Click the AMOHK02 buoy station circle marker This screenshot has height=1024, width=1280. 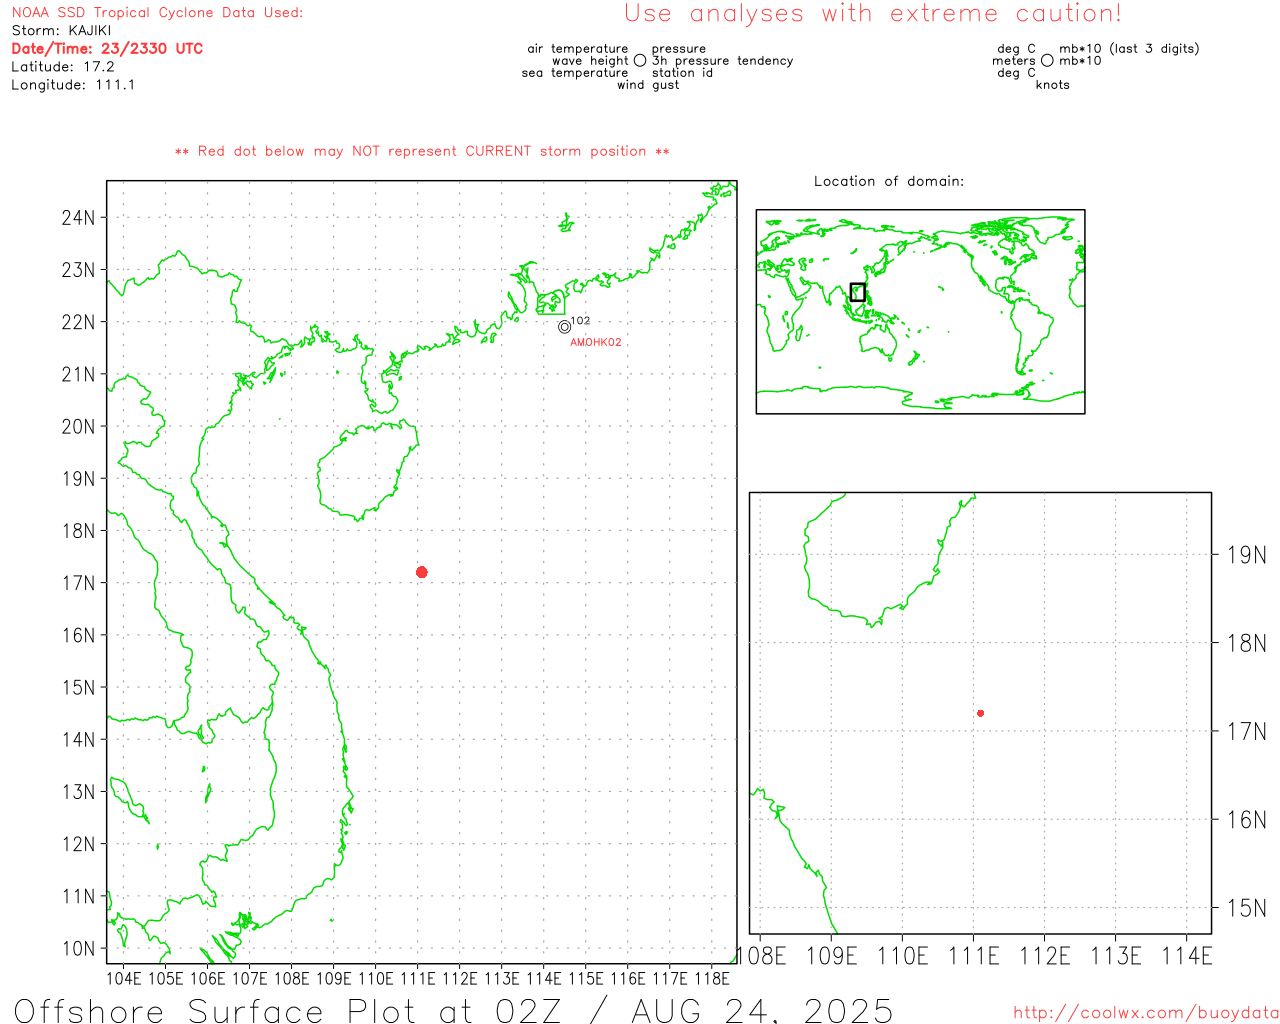click(564, 326)
